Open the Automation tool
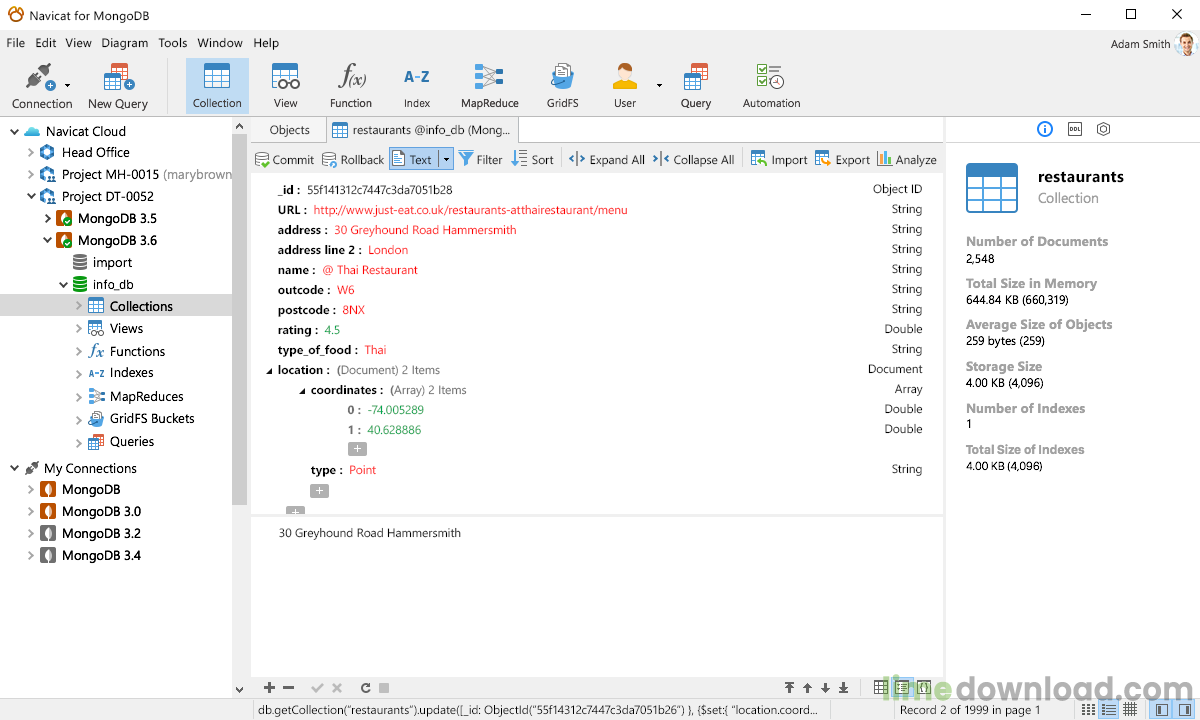 pyautogui.click(x=771, y=86)
